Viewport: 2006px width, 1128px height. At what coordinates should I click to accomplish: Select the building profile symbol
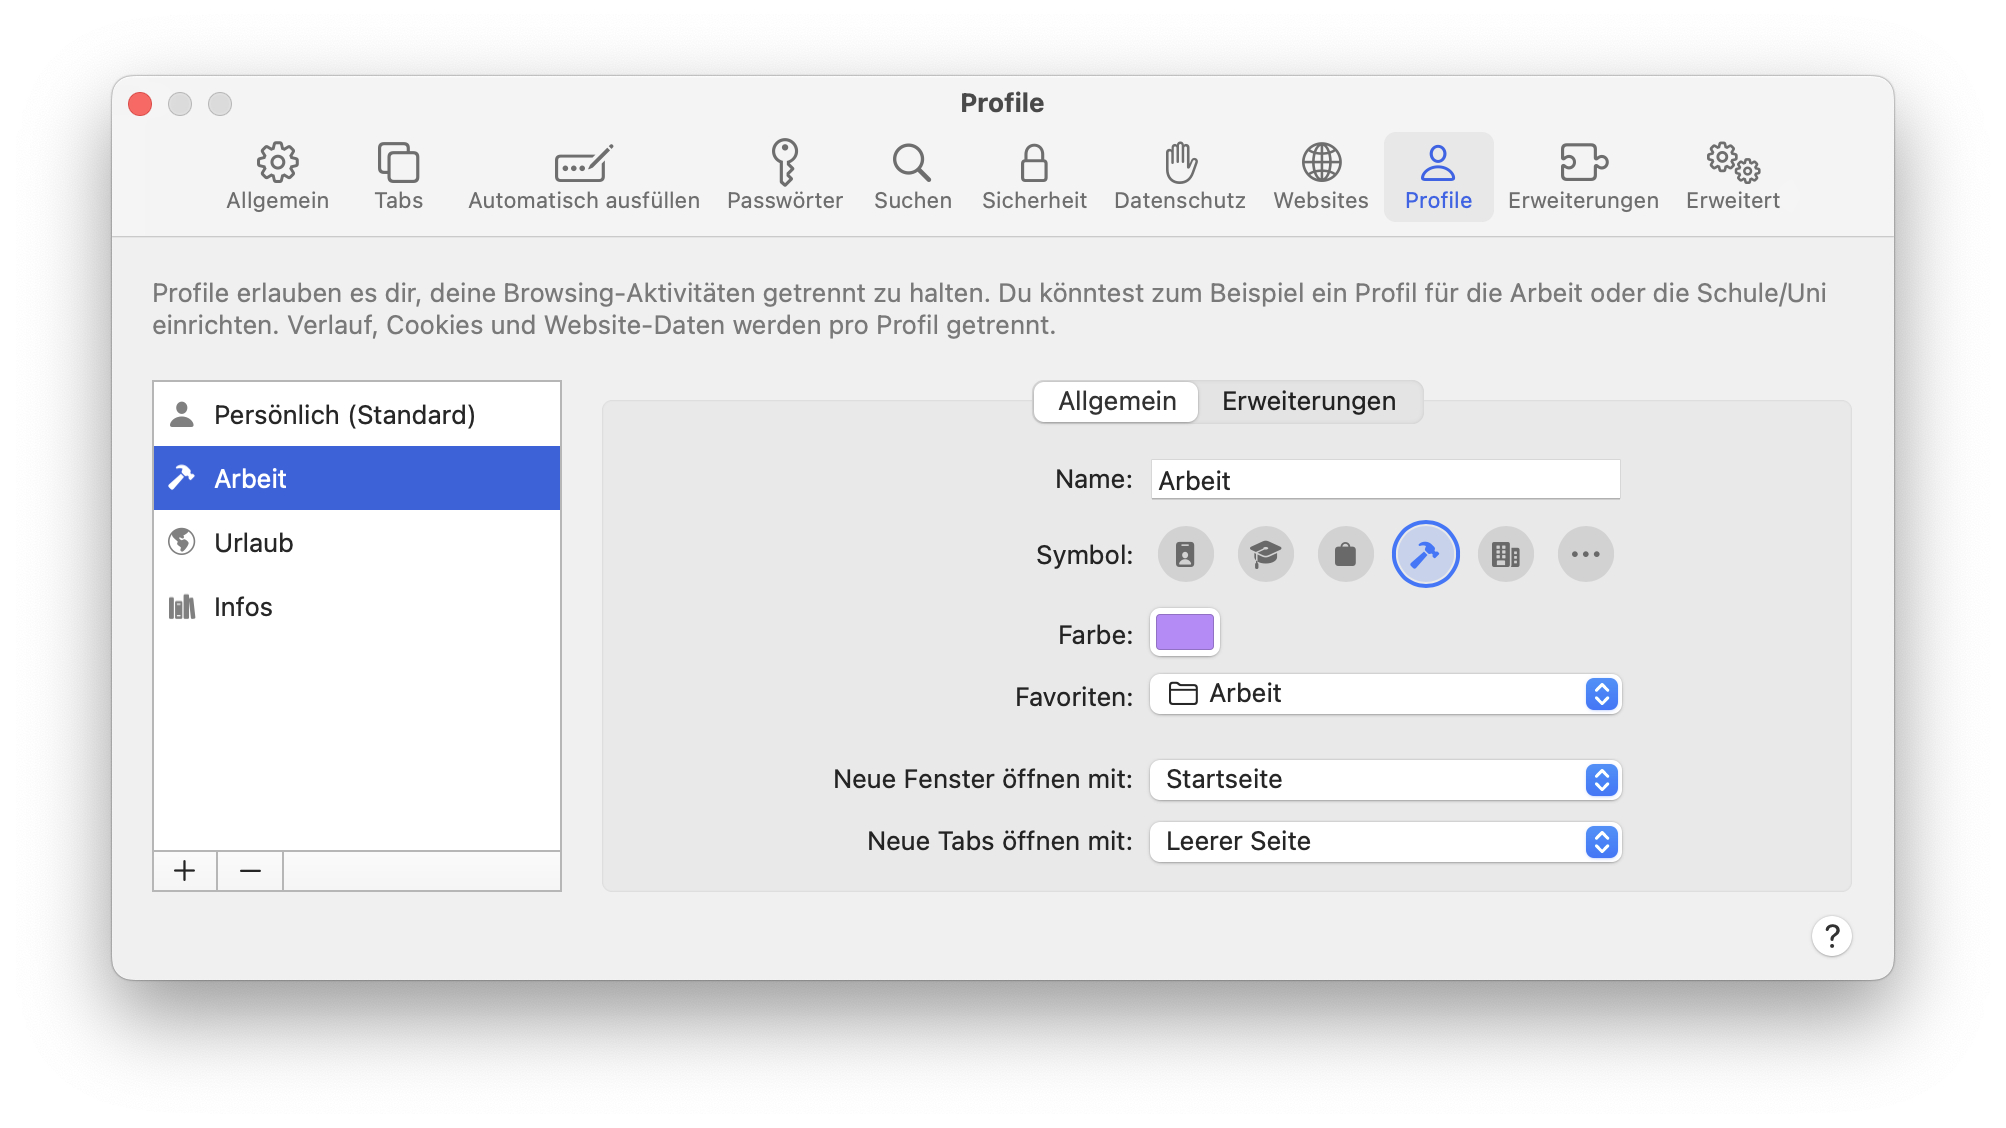coord(1505,554)
